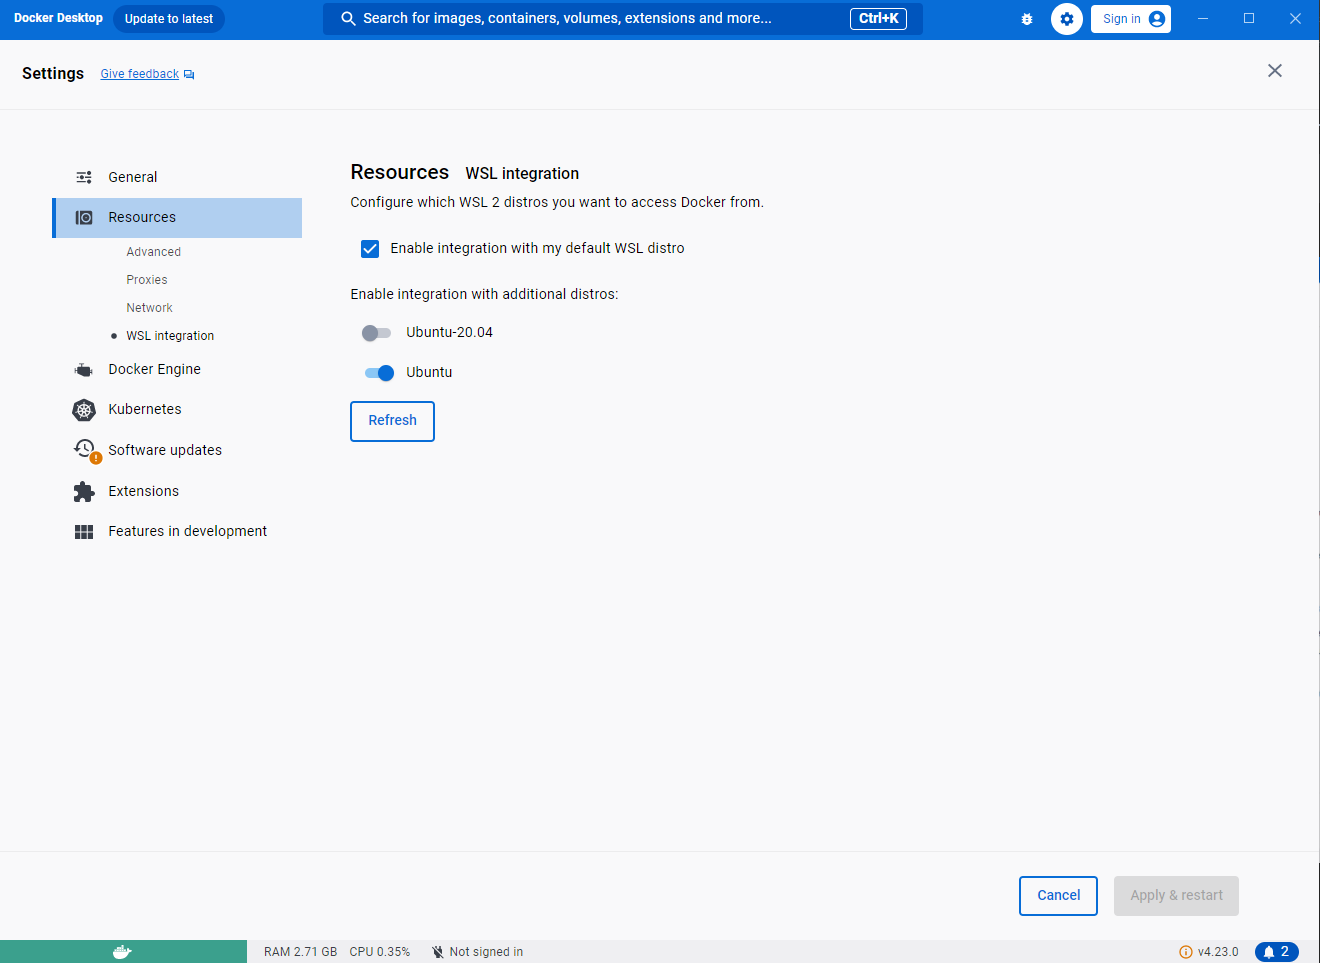Screen dimensions: 1320x963
Task: Select WSL integration in sidebar
Action: 170,336
